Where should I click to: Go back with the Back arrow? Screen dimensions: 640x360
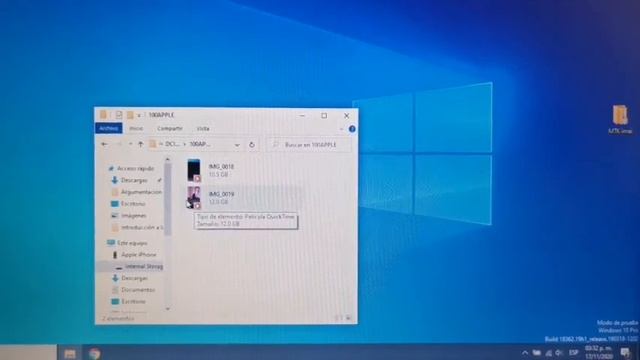tap(105, 144)
